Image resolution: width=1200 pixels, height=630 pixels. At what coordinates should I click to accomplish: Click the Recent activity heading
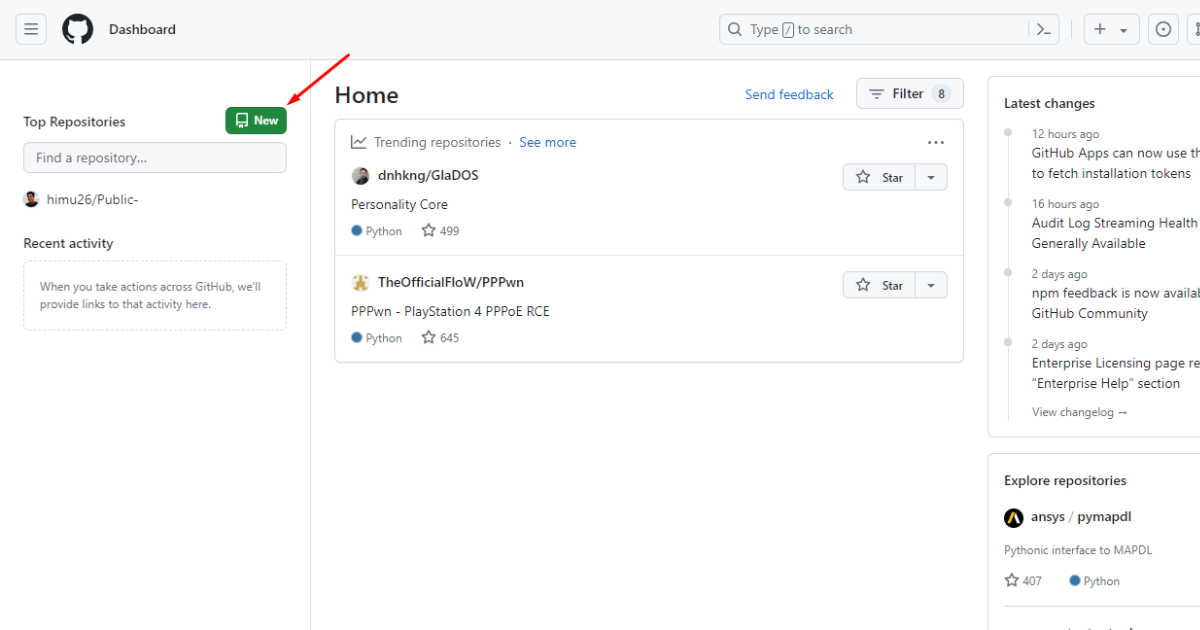pos(68,243)
